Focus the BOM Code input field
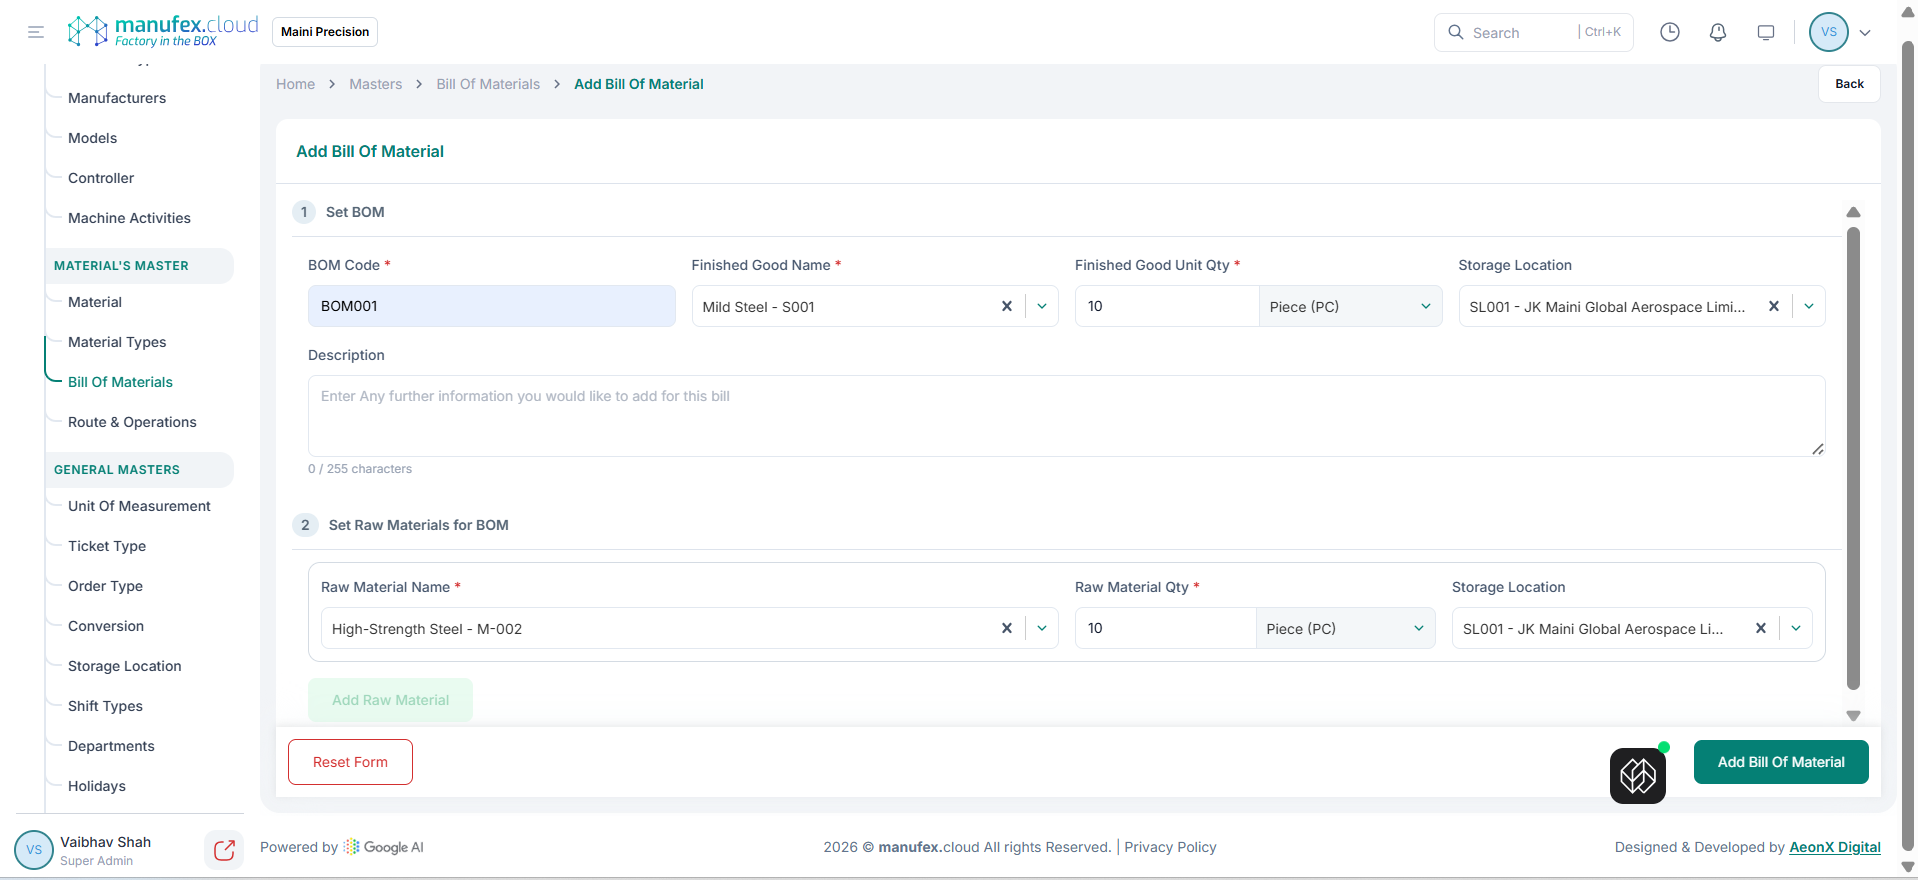 coord(492,306)
